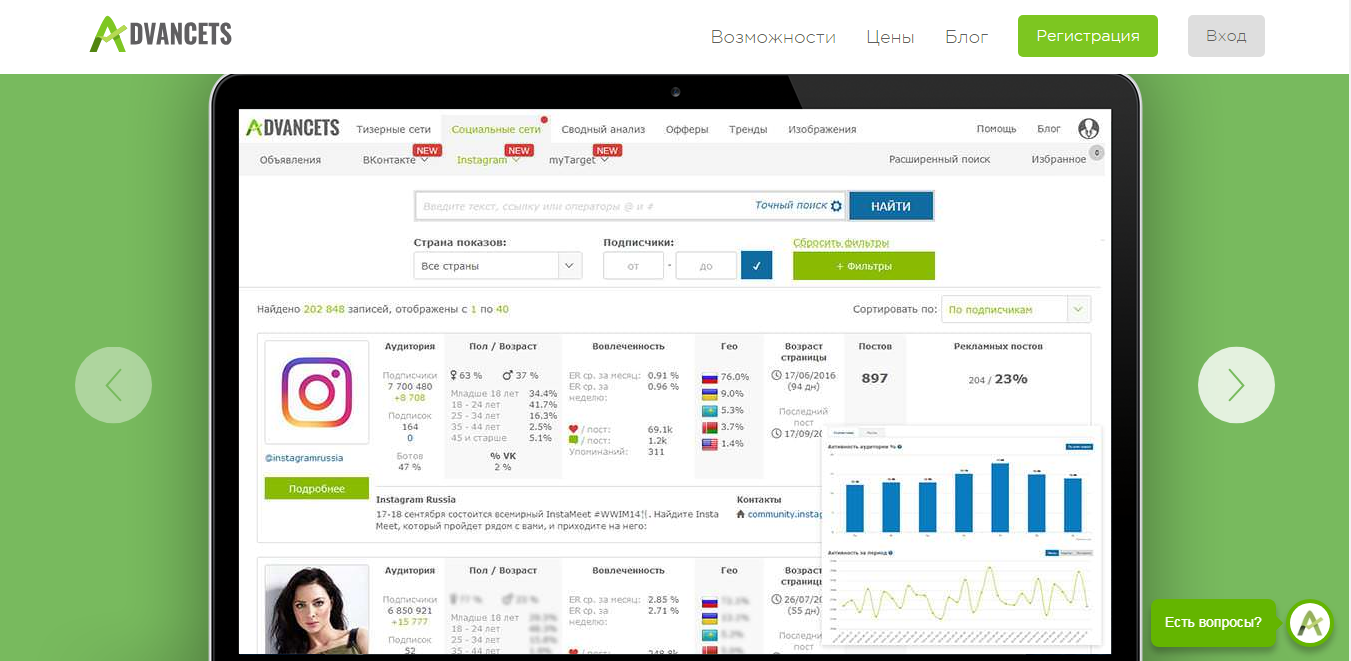Click the subscribers 'до' input
This screenshot has width=1351, height=661.
pos(706,266)
